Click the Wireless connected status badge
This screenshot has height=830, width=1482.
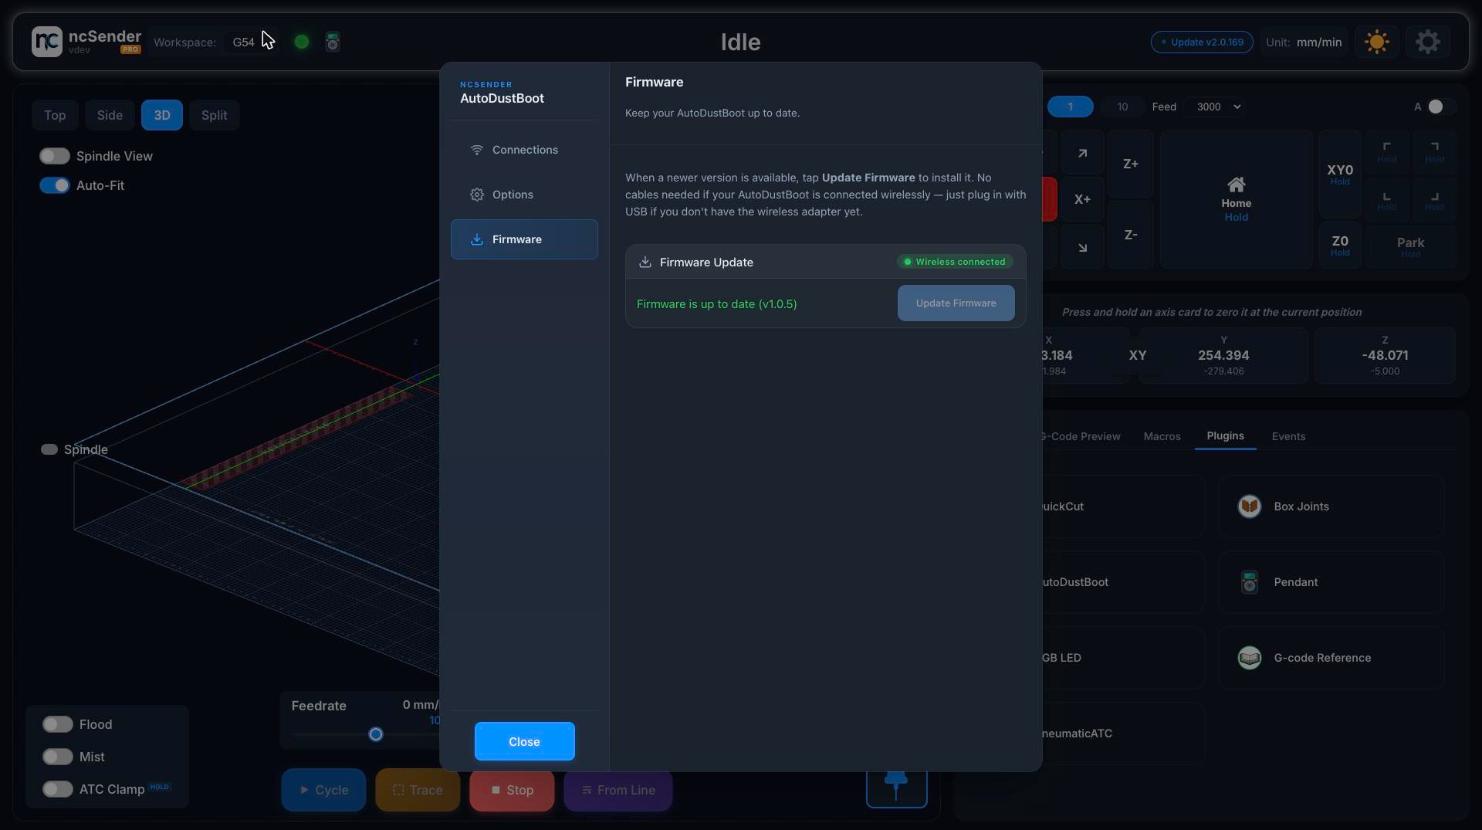(955, 262)
